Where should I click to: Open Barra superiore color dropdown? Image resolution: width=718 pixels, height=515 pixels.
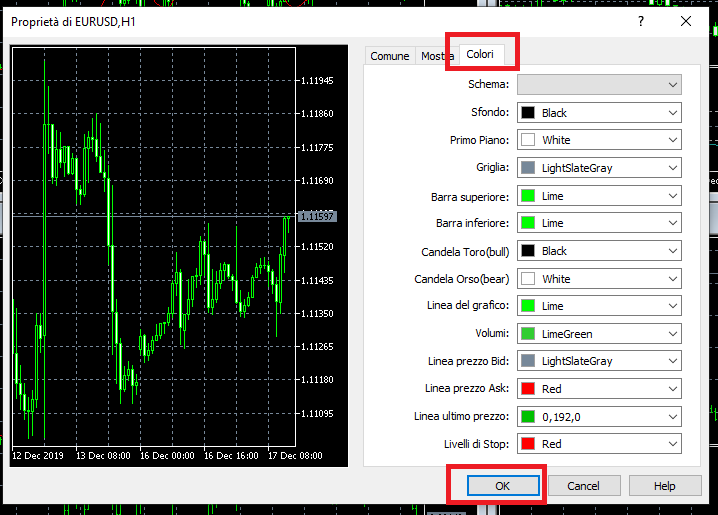599,196
